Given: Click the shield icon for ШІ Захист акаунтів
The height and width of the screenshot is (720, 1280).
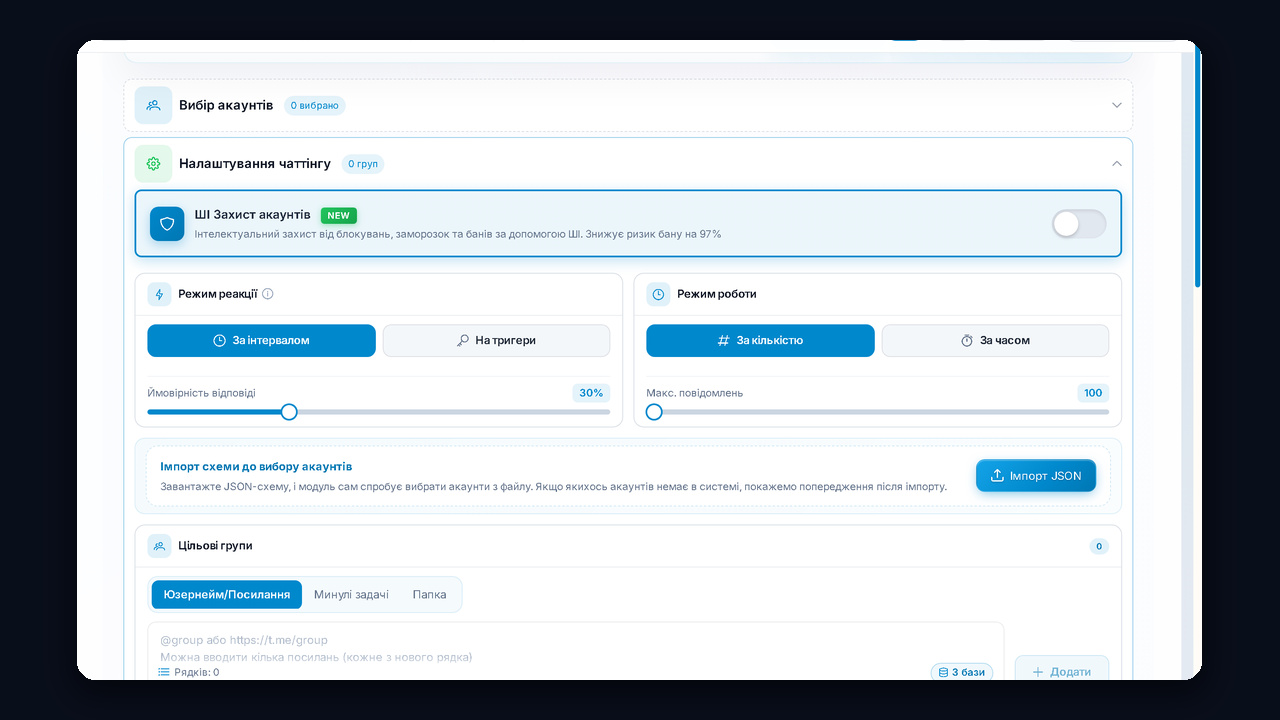Looking at the screenshot, I should point(167,224).
